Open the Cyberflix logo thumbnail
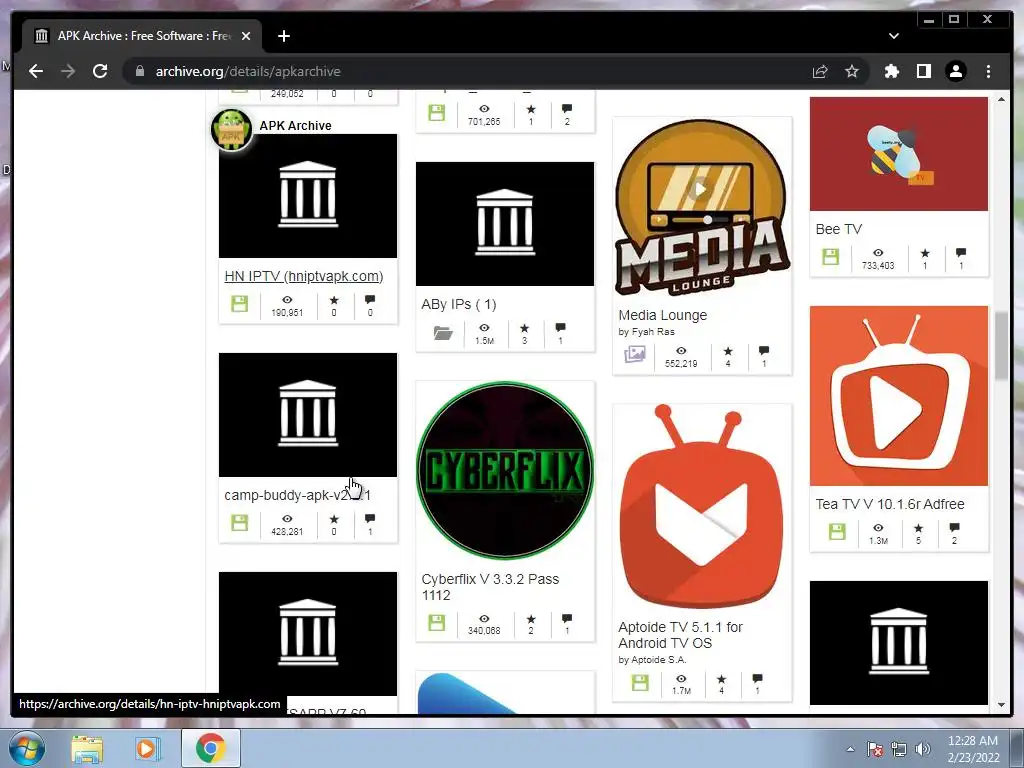 [505, 470]
